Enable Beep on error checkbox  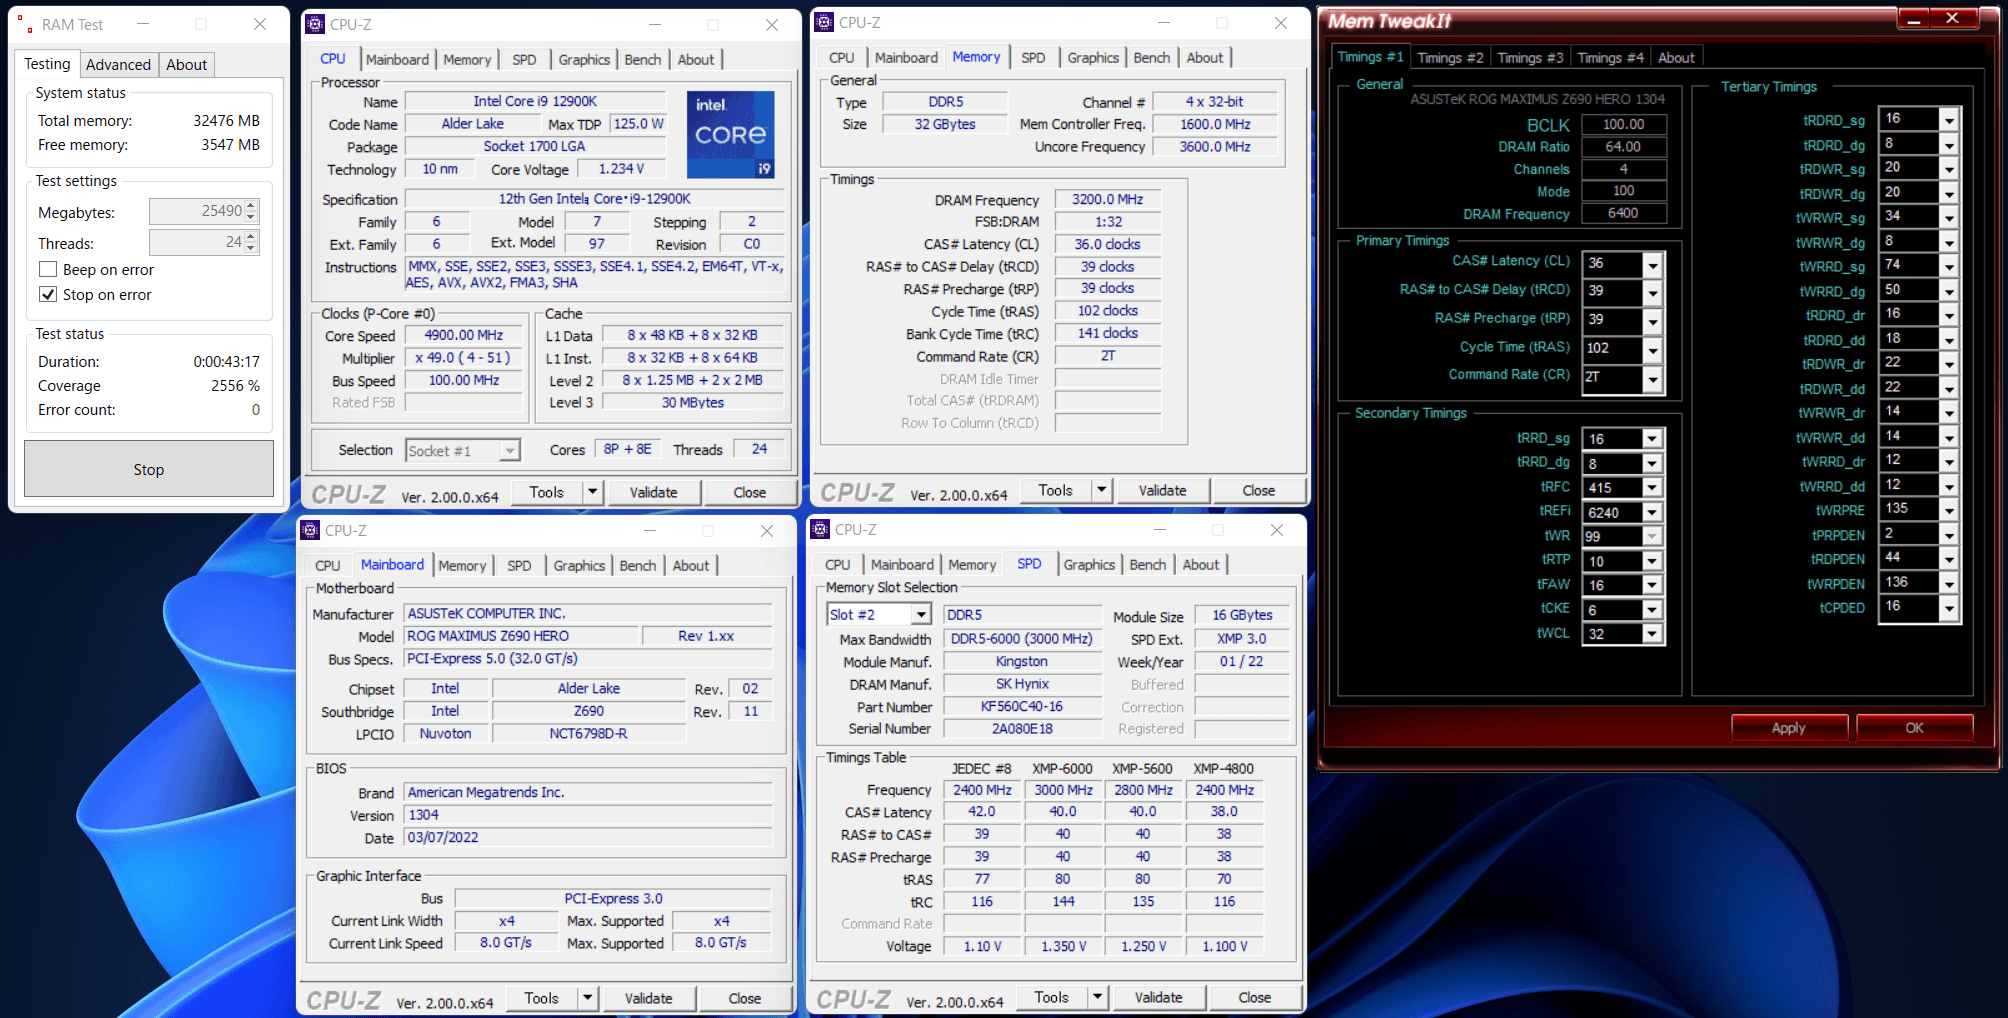(x=48, y=270)
